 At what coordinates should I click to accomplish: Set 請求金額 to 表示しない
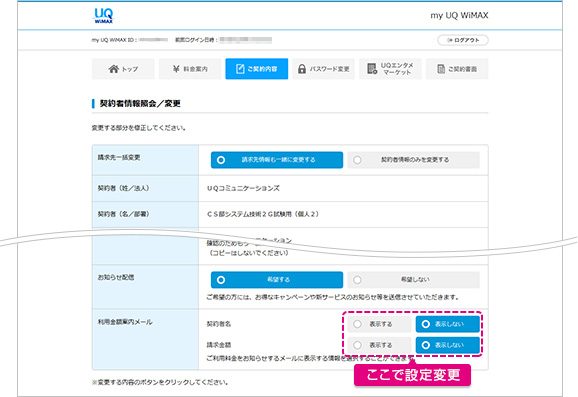(x=448, y=345)
